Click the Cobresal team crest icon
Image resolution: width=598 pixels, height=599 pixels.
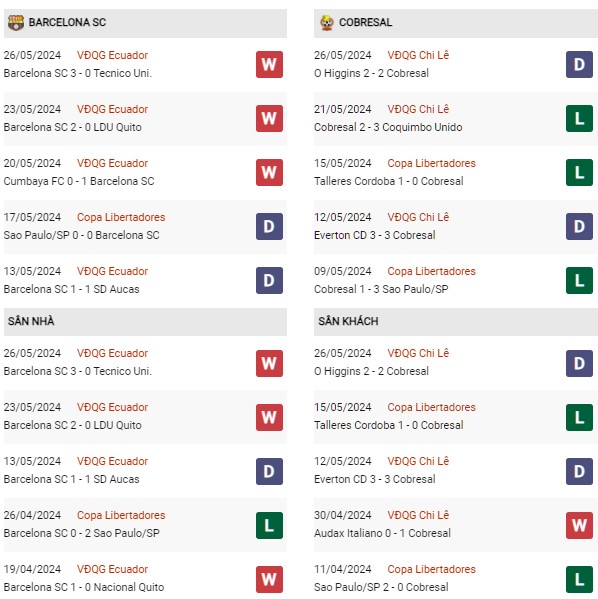(327, 23)
